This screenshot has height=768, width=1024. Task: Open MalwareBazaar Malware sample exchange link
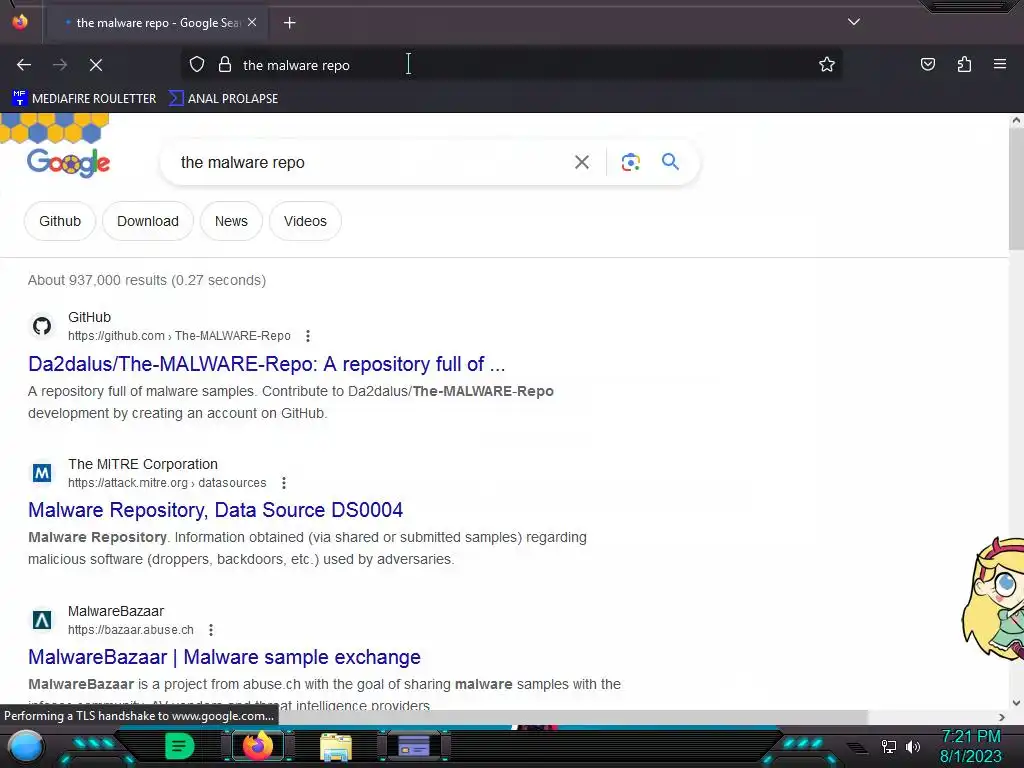pyautogui.click(x=224, y=657)
